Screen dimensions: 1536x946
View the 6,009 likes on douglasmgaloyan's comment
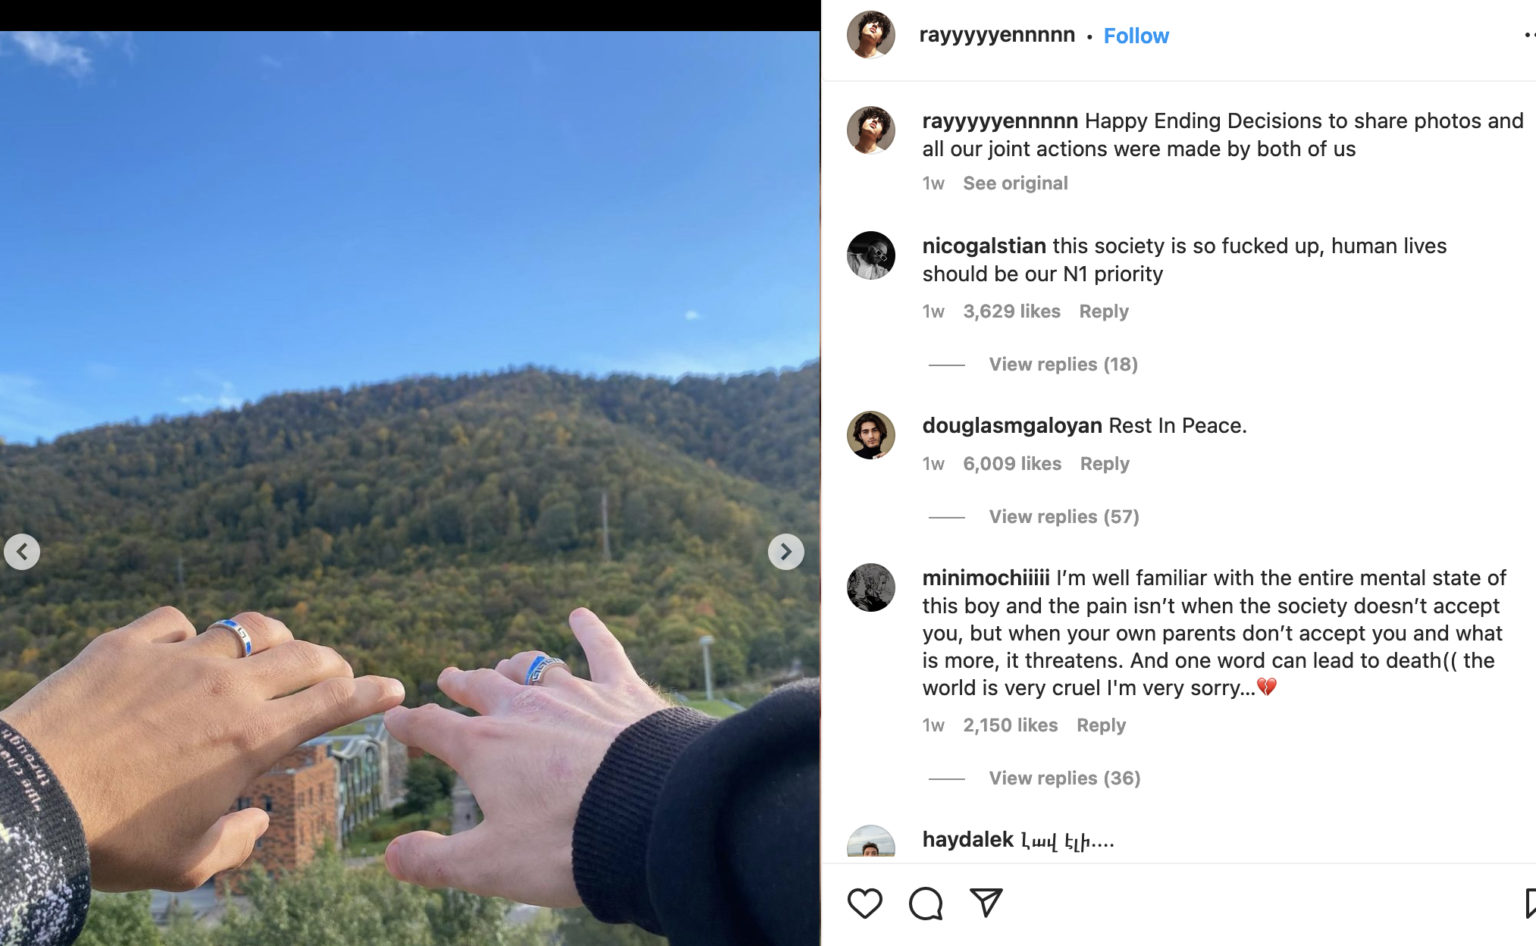tap(1012, 463)
